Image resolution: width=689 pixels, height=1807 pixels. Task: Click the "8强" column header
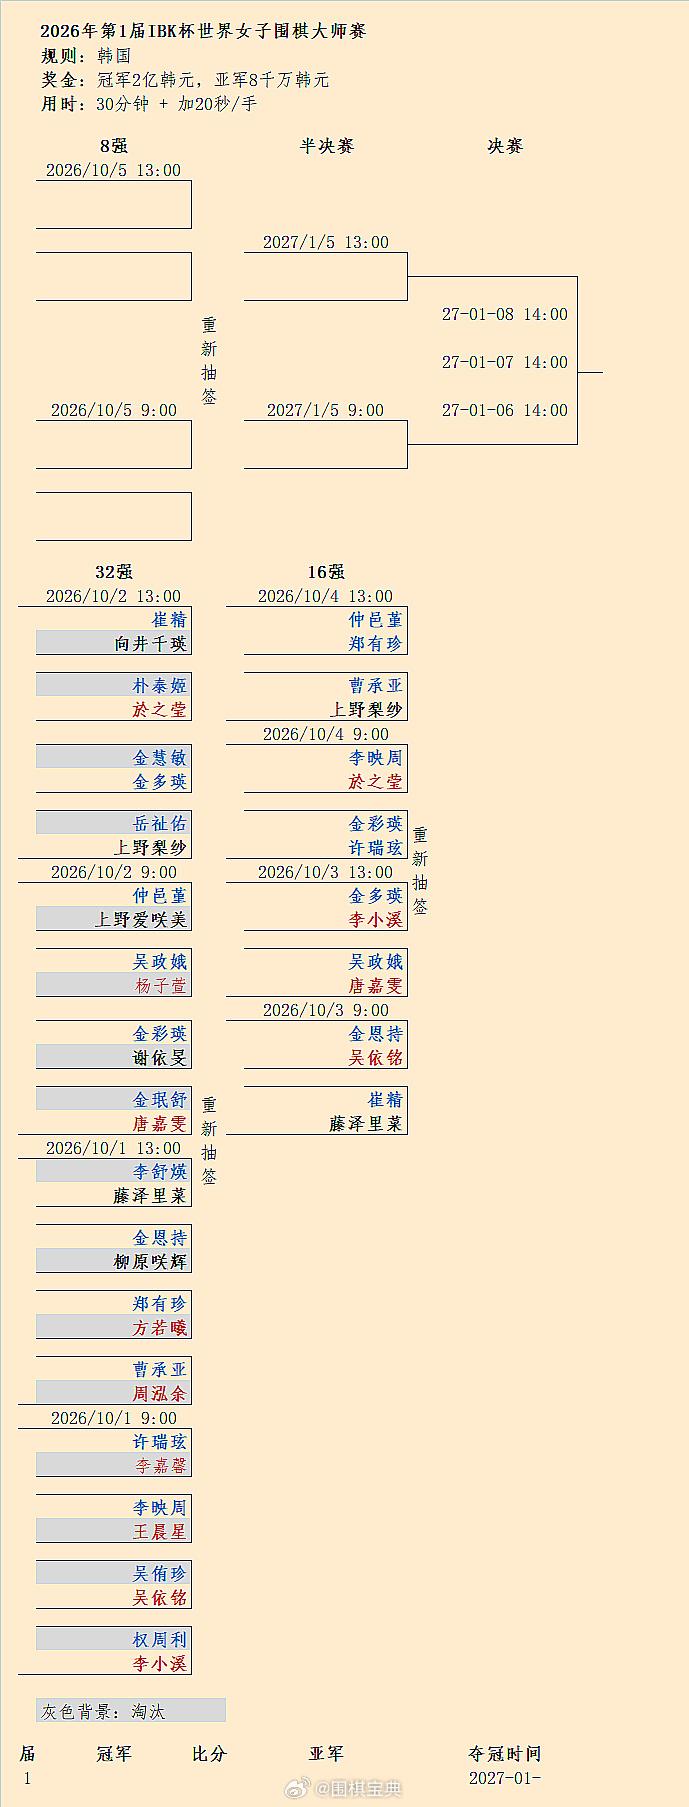(114, 146)
